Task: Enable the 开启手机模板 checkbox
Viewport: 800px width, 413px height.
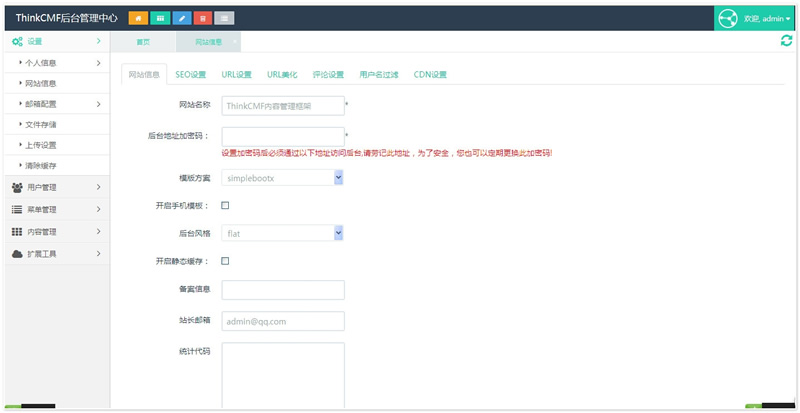Action: click(x=225, y=206)
